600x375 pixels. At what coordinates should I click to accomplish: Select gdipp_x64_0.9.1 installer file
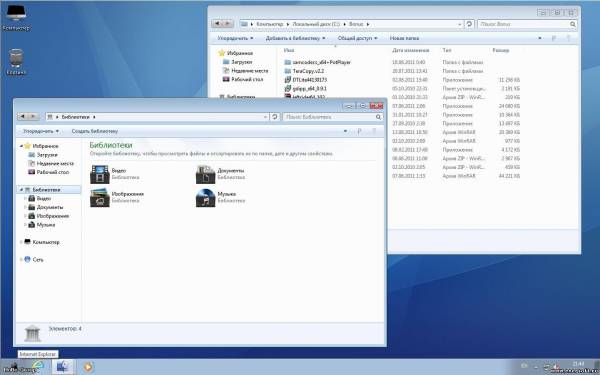[x=305, y=88]
